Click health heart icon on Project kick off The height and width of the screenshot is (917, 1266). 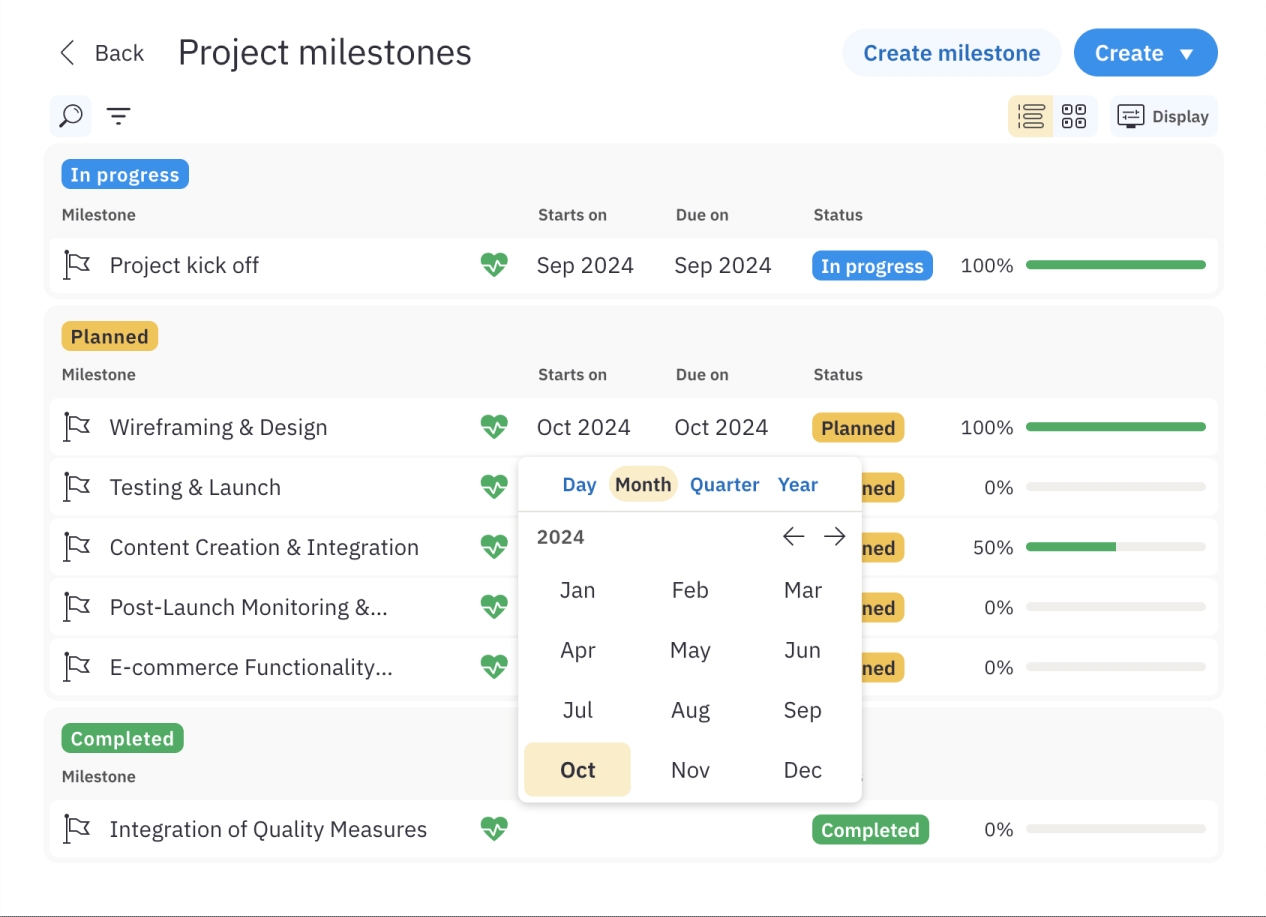pos(494,265)
